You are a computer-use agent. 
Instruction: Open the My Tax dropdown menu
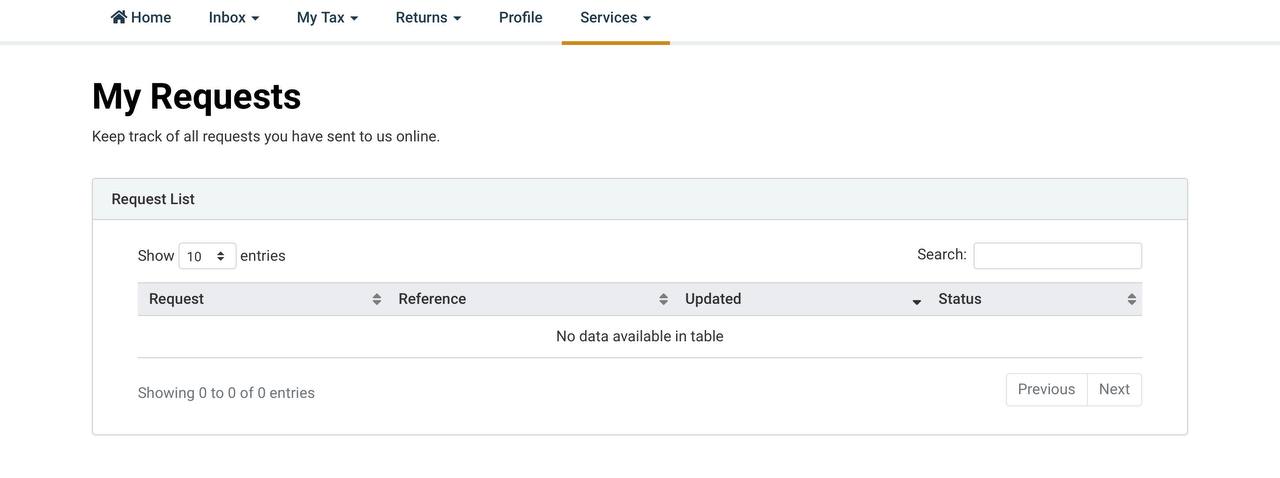point(327,17)
